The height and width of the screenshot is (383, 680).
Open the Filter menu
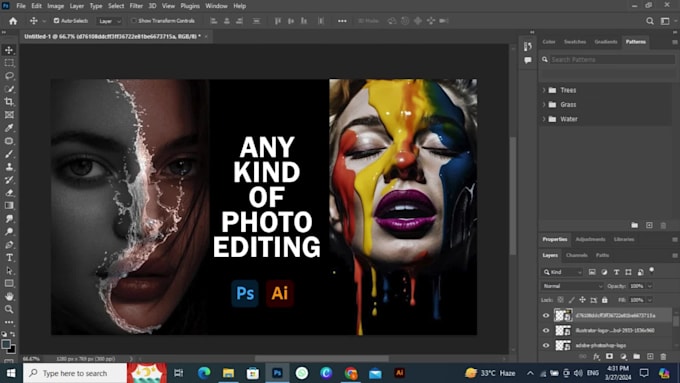(136, 6)
